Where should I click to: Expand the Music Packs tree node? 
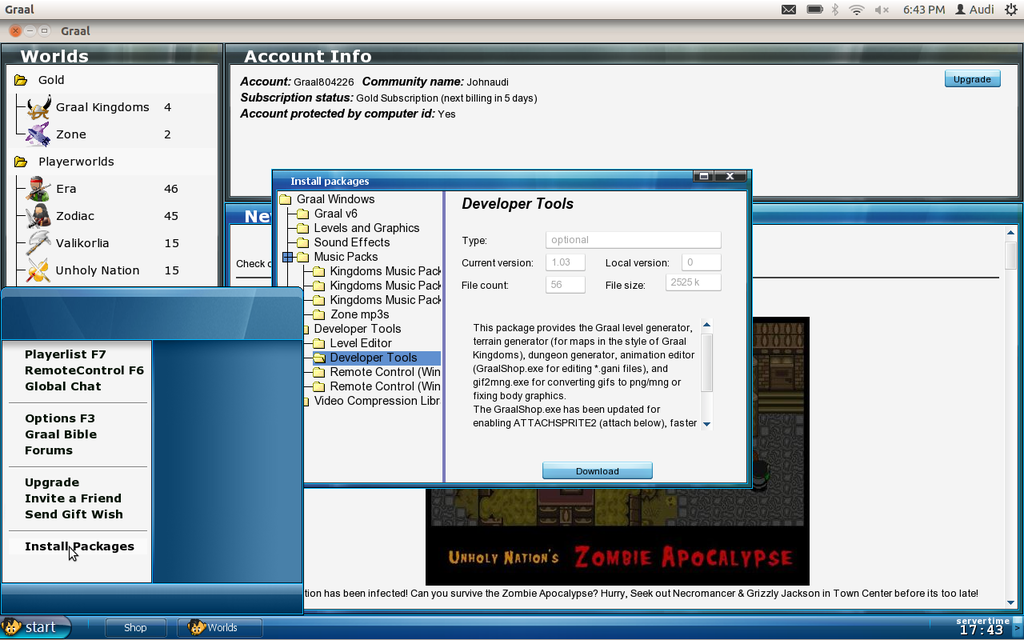[287, 257]
